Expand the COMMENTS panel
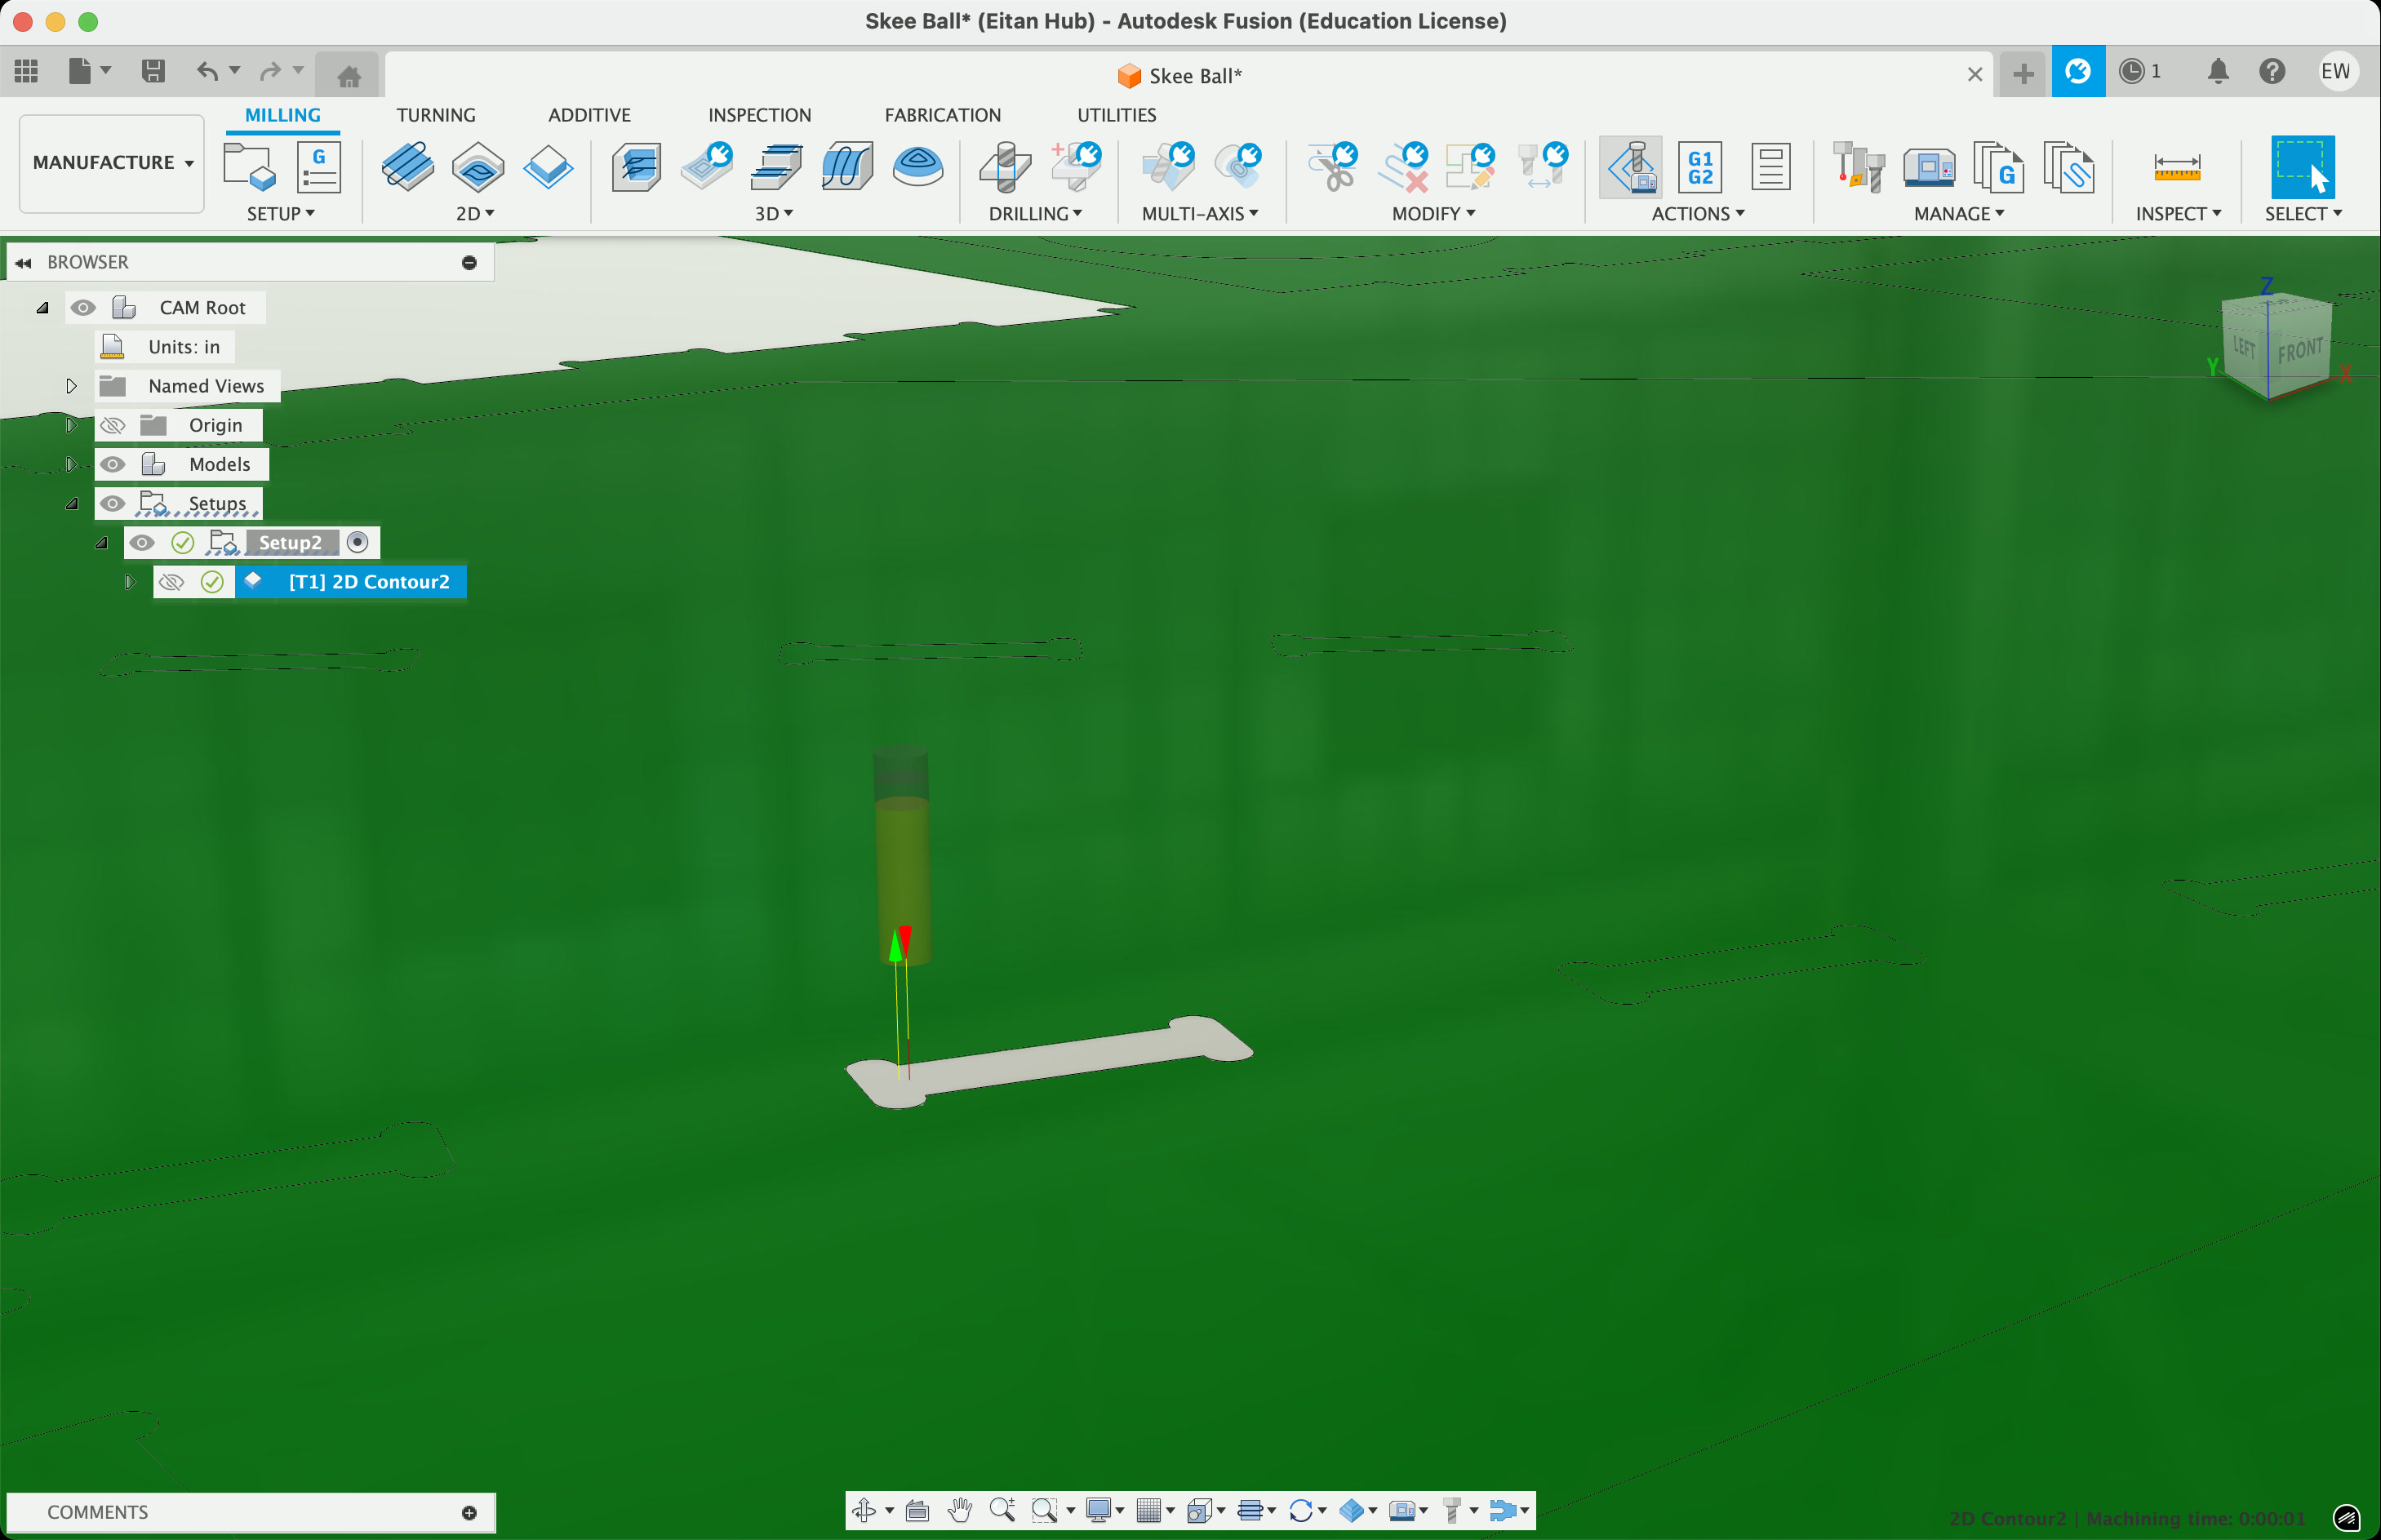The height and width of the screenshot is (1540, 2381). point(469,1512)
